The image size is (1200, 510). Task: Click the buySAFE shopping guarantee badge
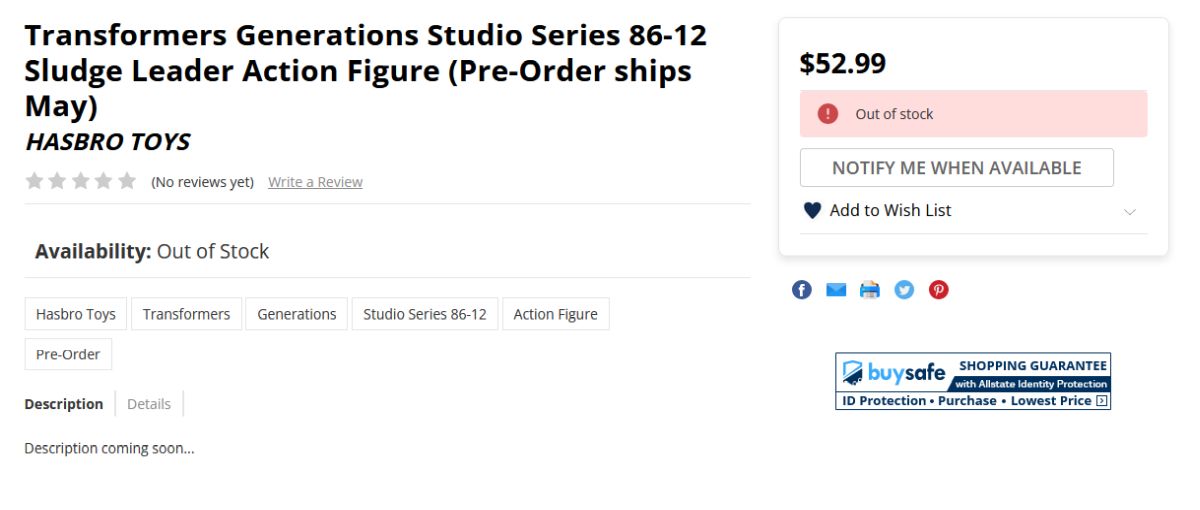pos(973,381)
